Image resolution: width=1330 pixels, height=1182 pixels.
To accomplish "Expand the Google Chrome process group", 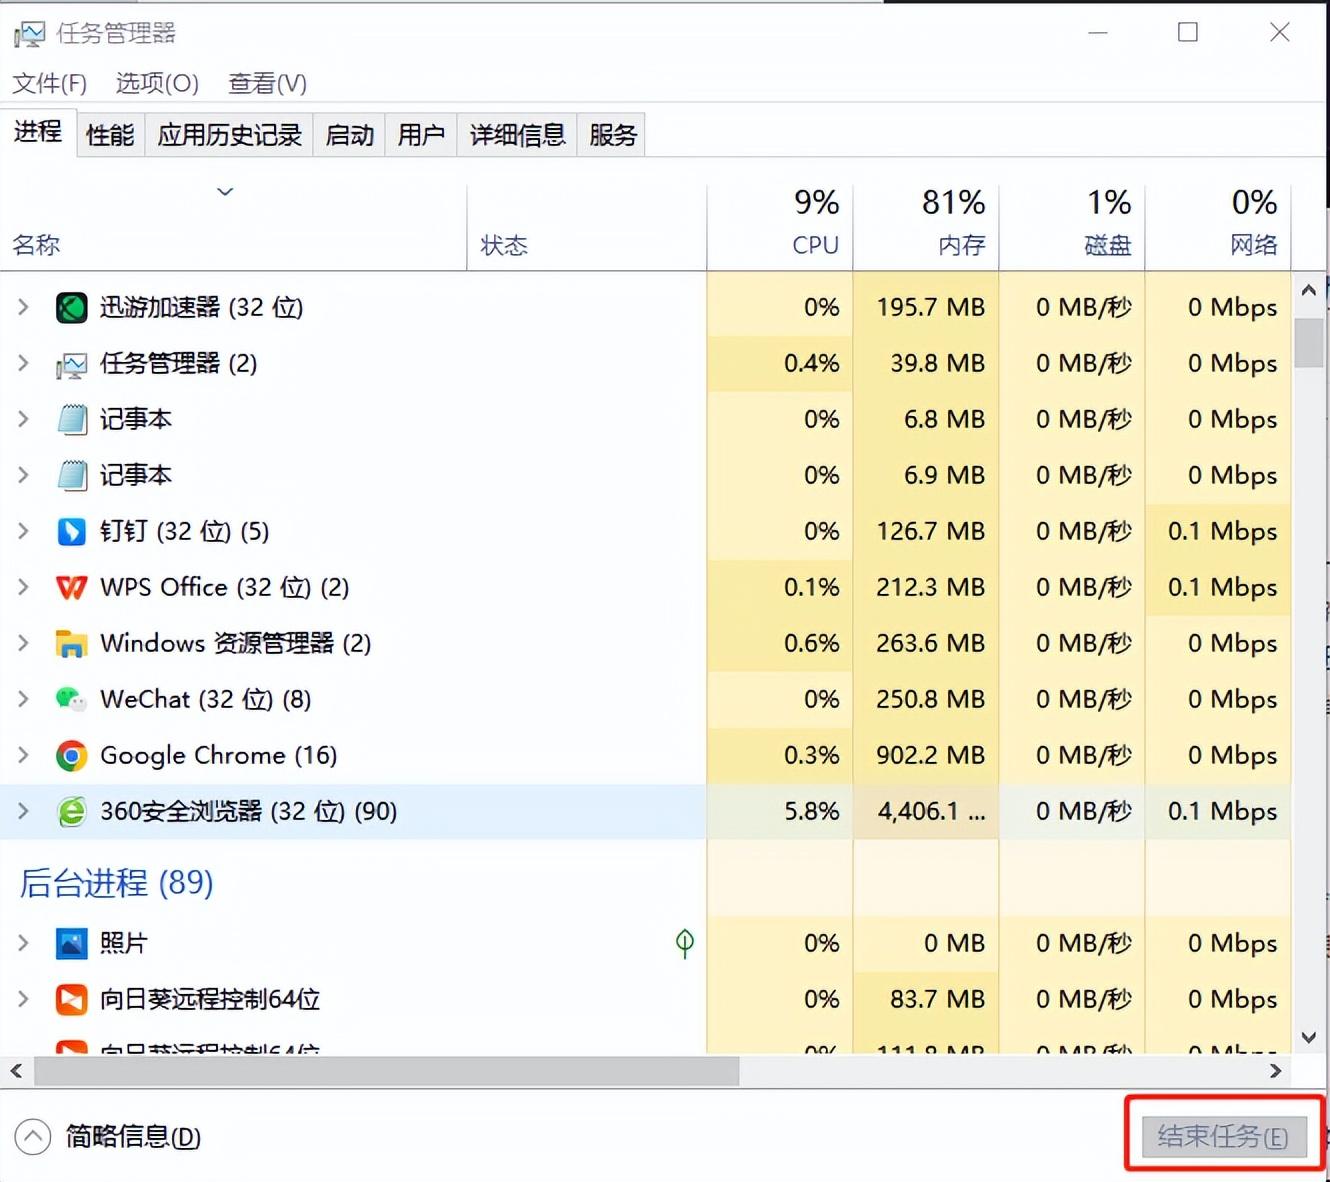I will tap(23, 755).
